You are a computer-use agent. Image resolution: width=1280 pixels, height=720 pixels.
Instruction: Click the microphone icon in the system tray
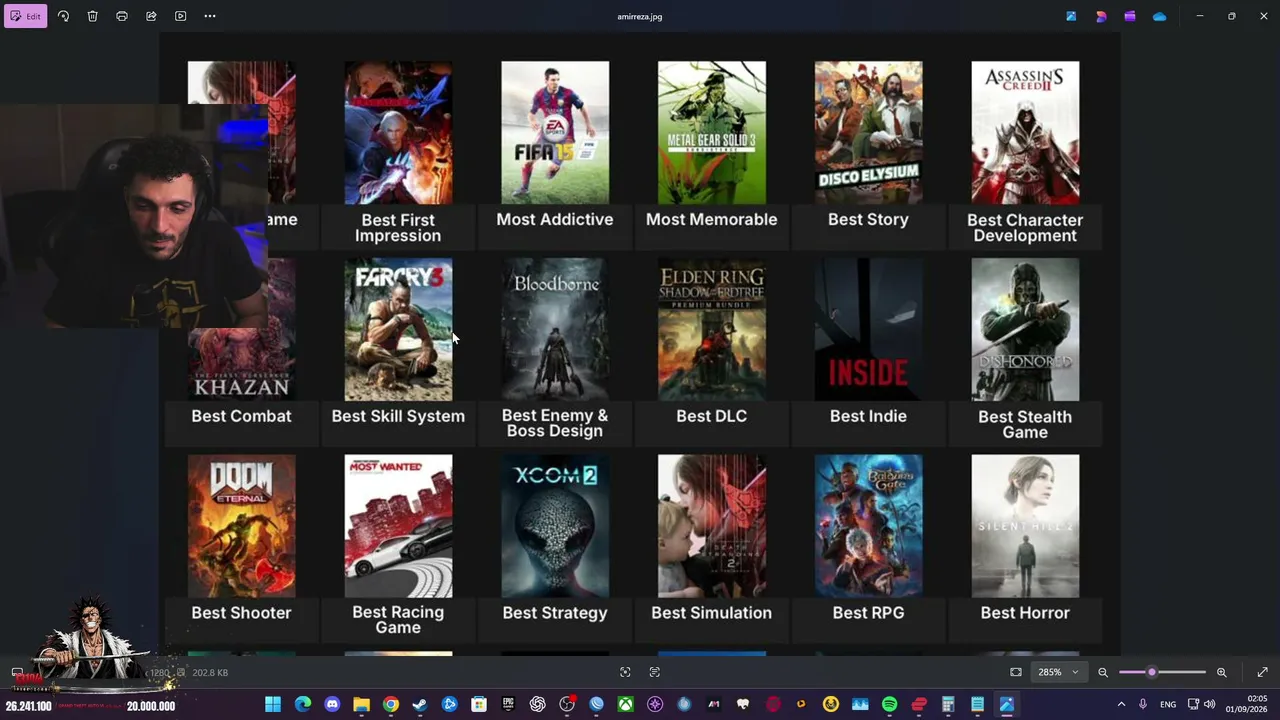[1143, 704]
